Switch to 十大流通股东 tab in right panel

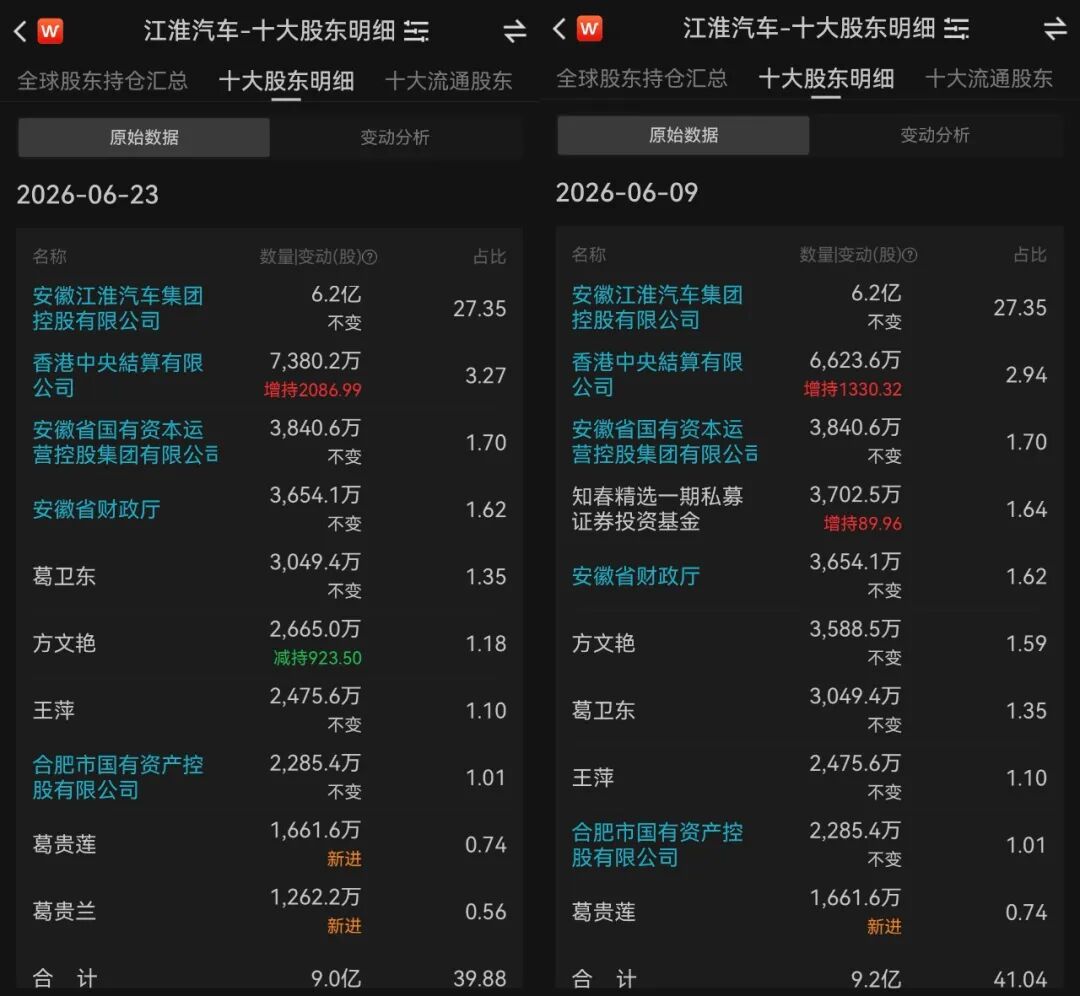click(988, 79)
